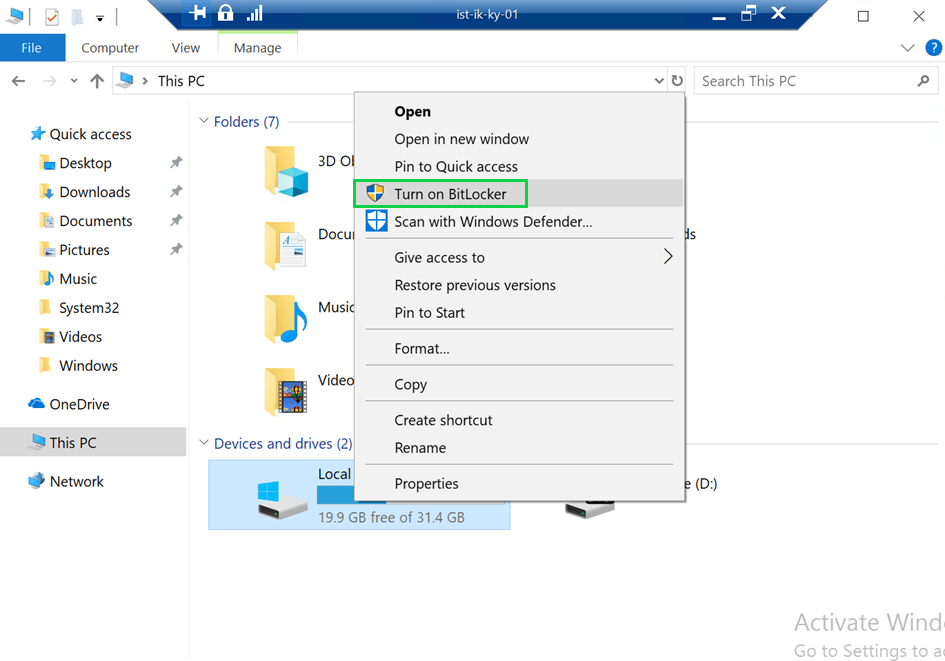Open Customize Quick Access Toolbar dropdown
The height and width of the screenshot is (661, 945).
coord(100,18)
